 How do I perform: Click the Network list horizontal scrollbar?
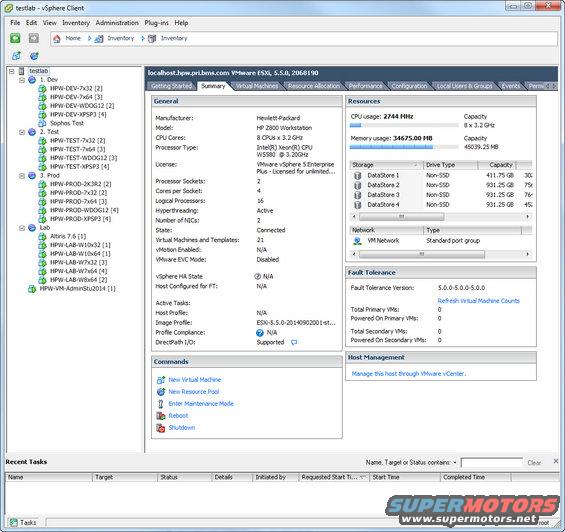point(441,254)
